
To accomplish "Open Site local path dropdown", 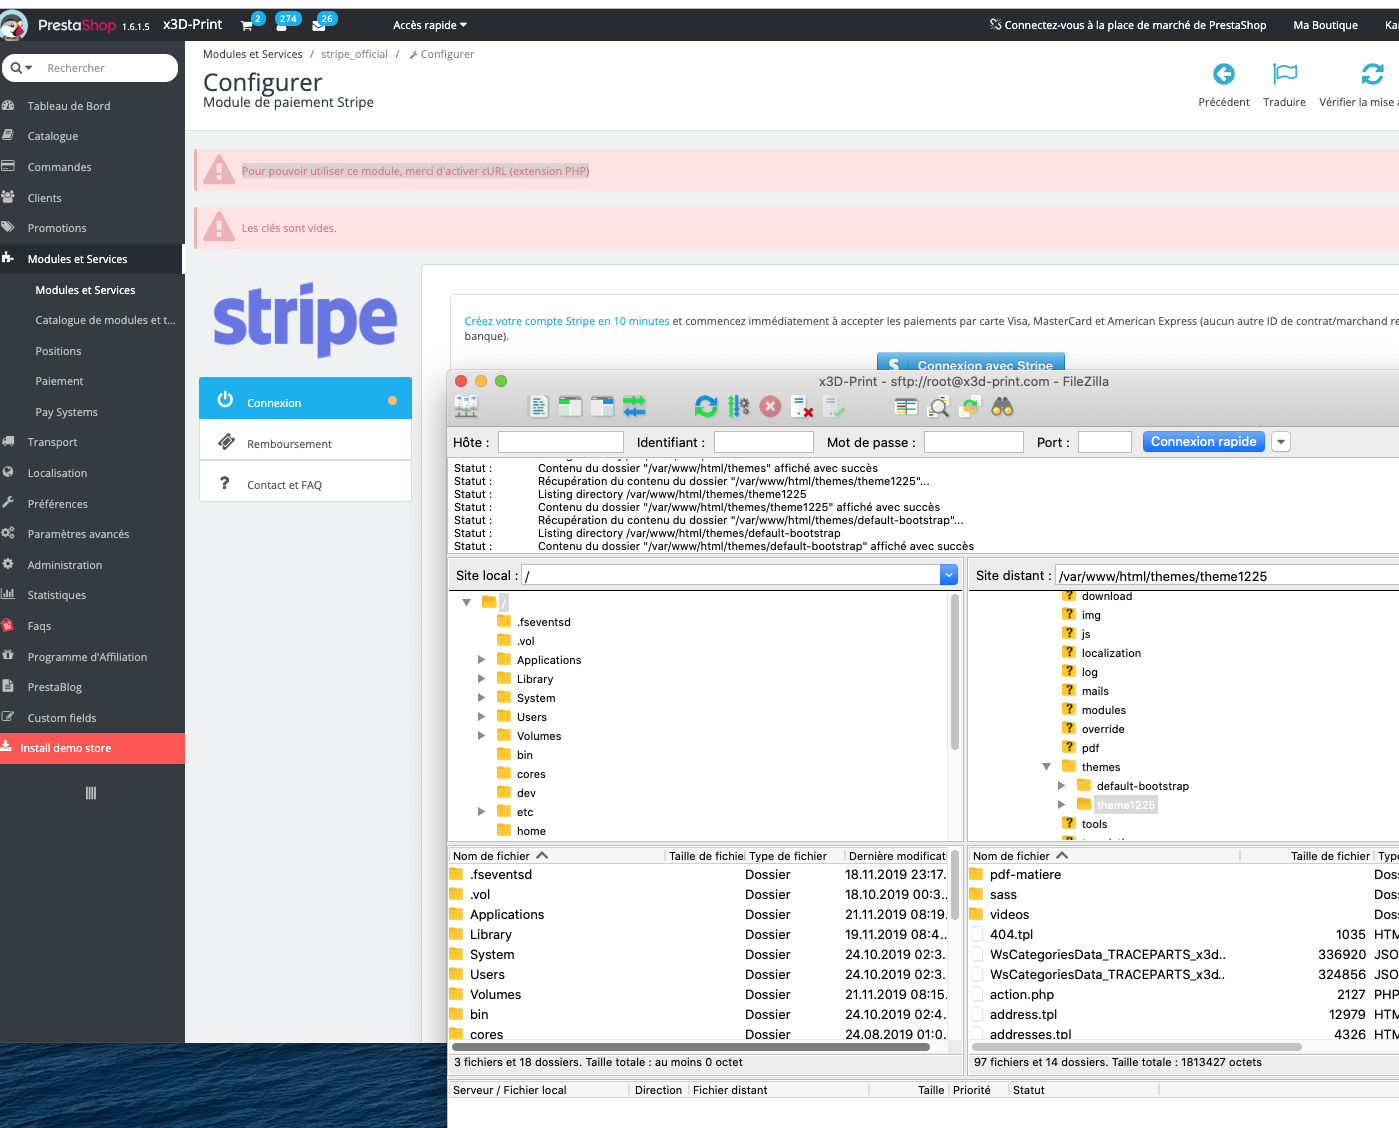I will click(949, 575).
